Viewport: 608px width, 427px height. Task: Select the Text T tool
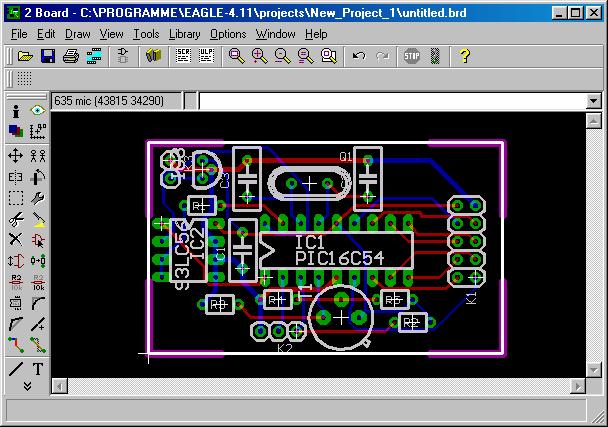pos(38,369)
